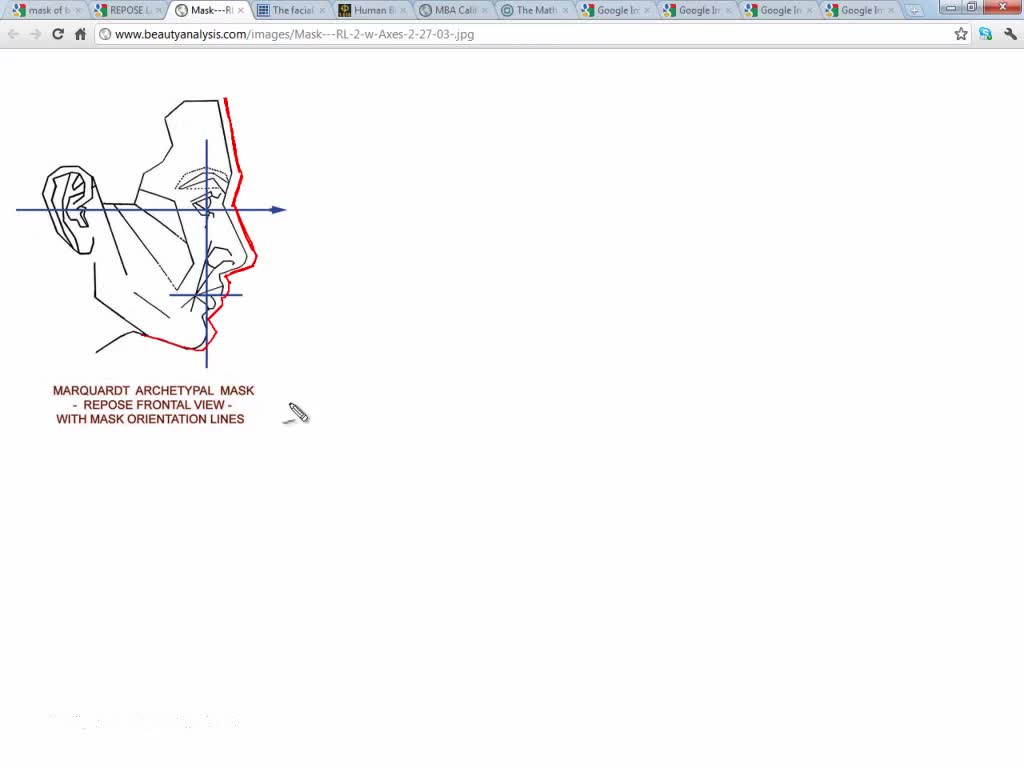The image size is (1024, 768).
Task: Open the Chrome wrench settings menu
Action: click(x=1010, y=34)
